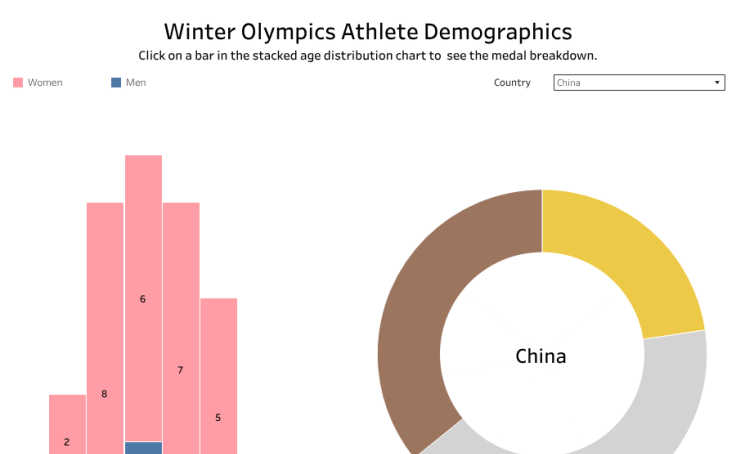This screenshot has height=454, width=736.
Task: Click the Winter Olympics Athlete Demographics title
Action: pyautogui.click(x=368, y=31)
